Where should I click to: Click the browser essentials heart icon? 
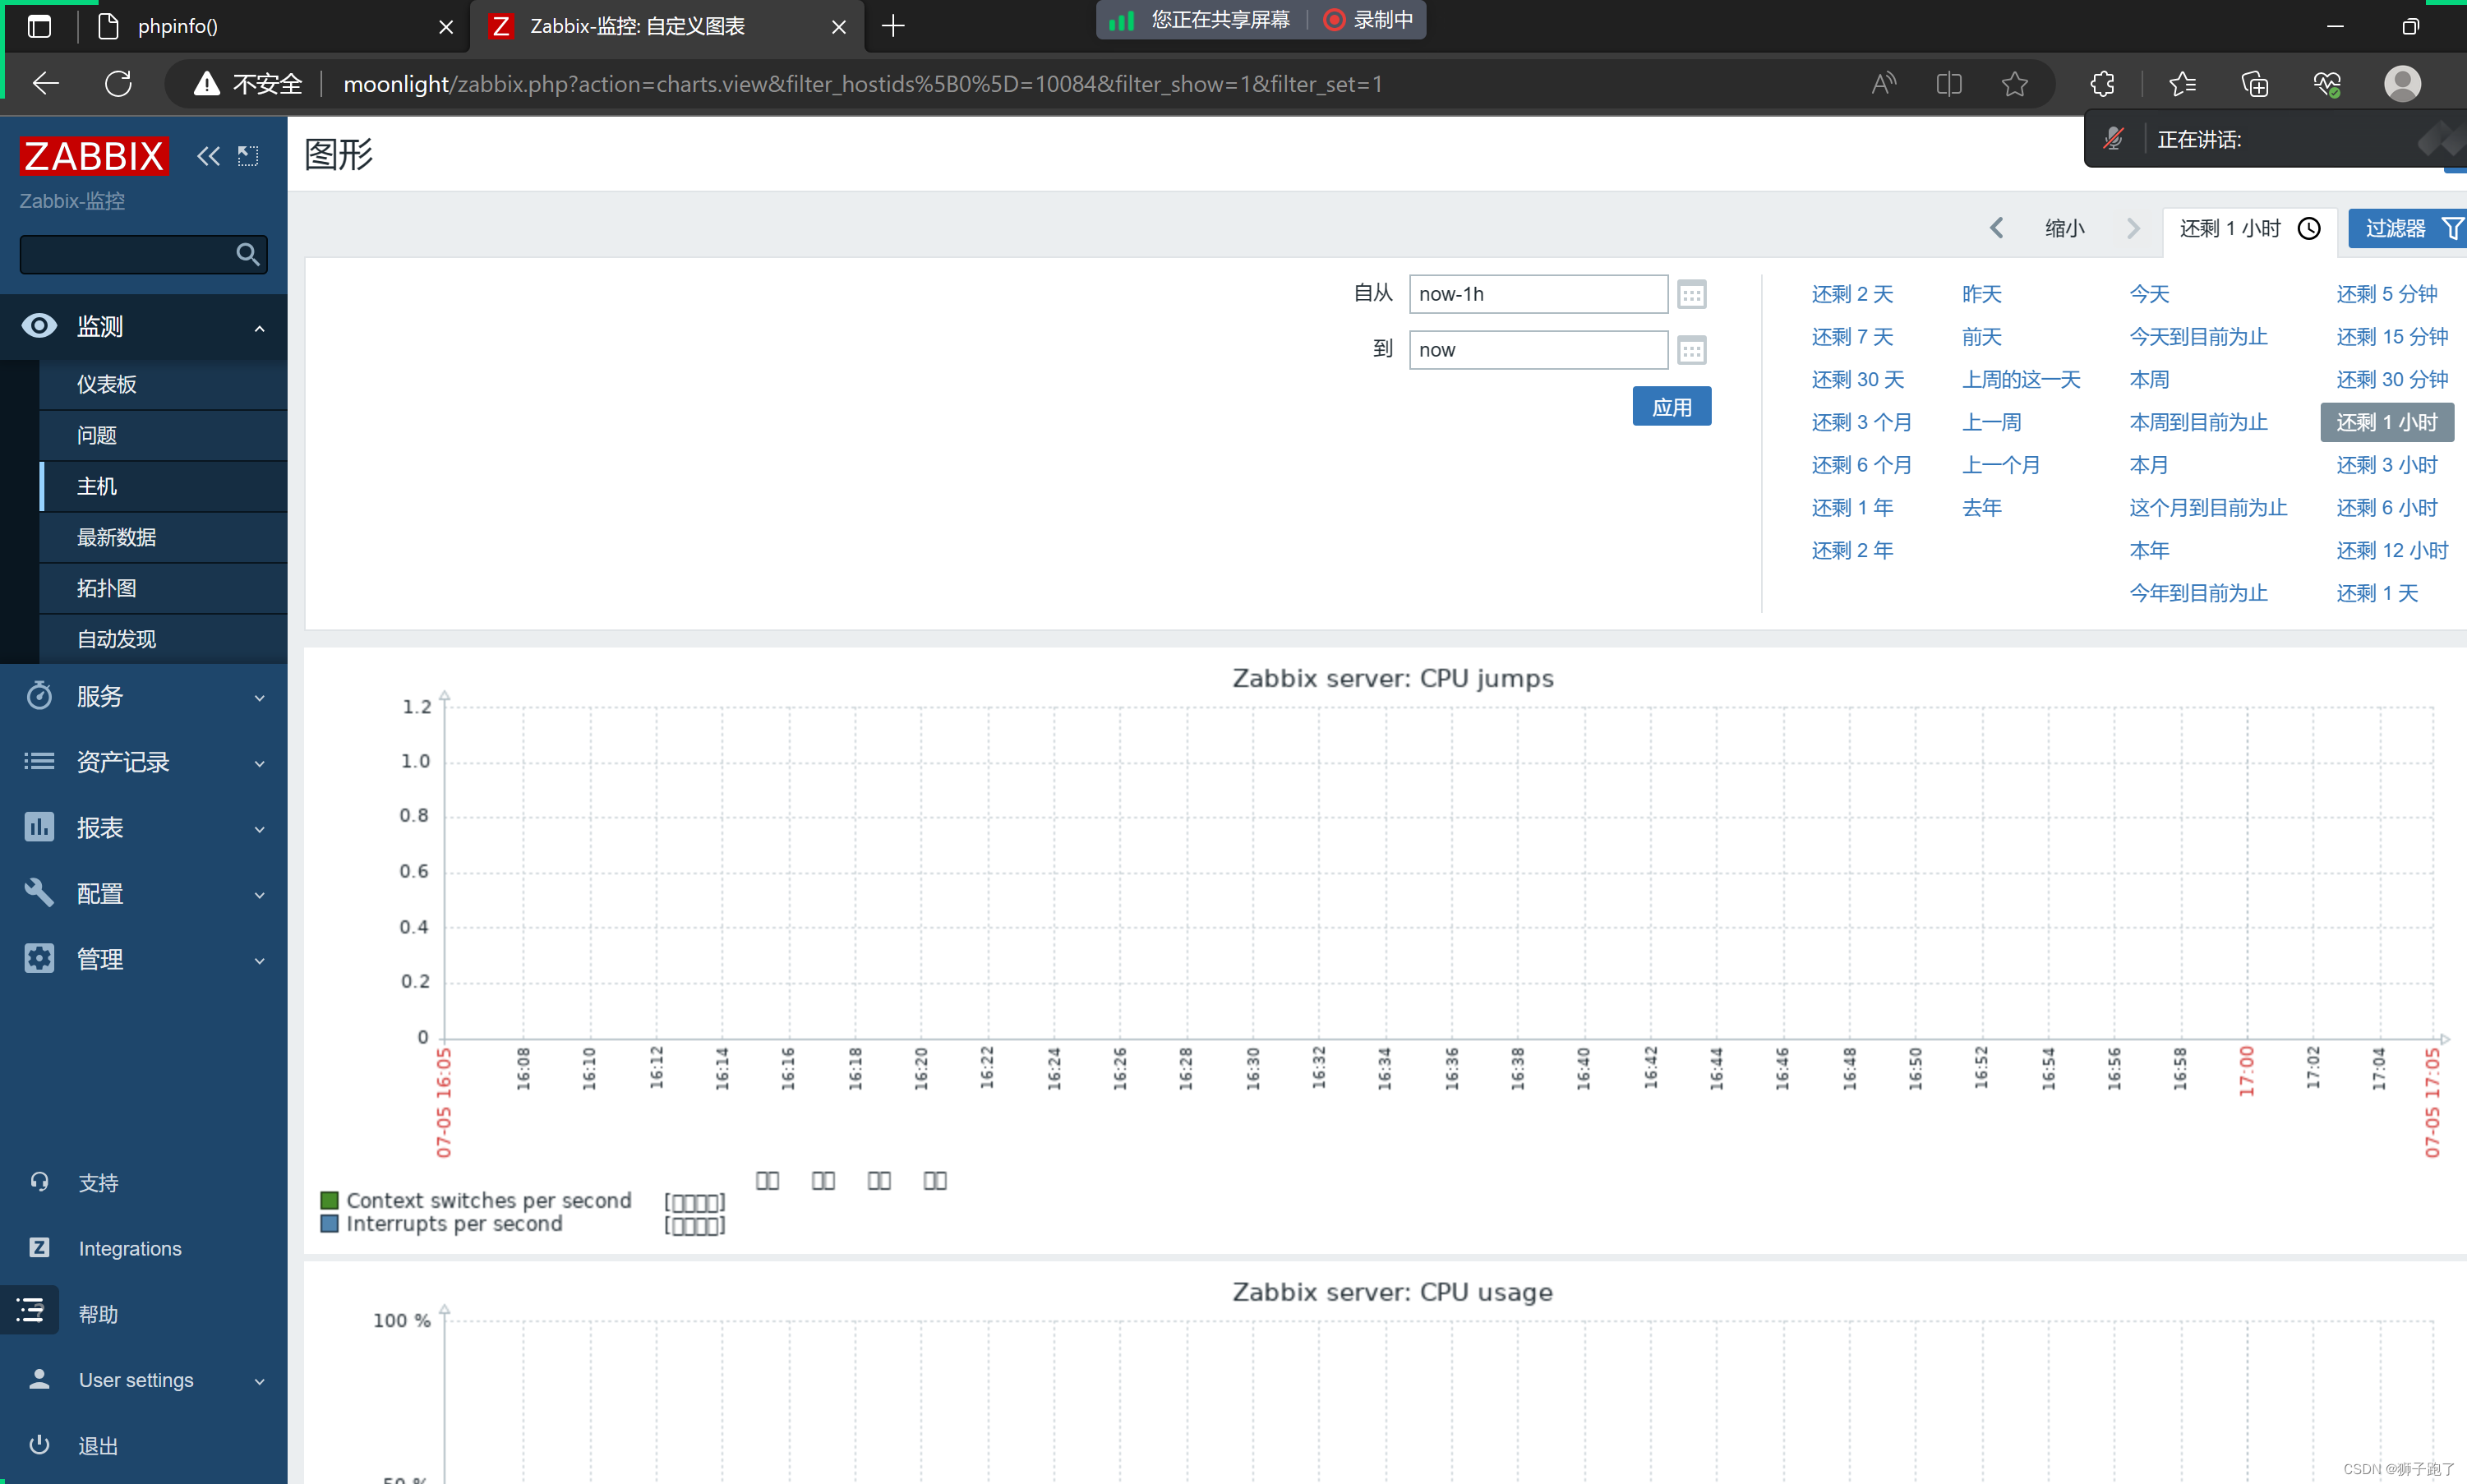tap(2327, 84)
